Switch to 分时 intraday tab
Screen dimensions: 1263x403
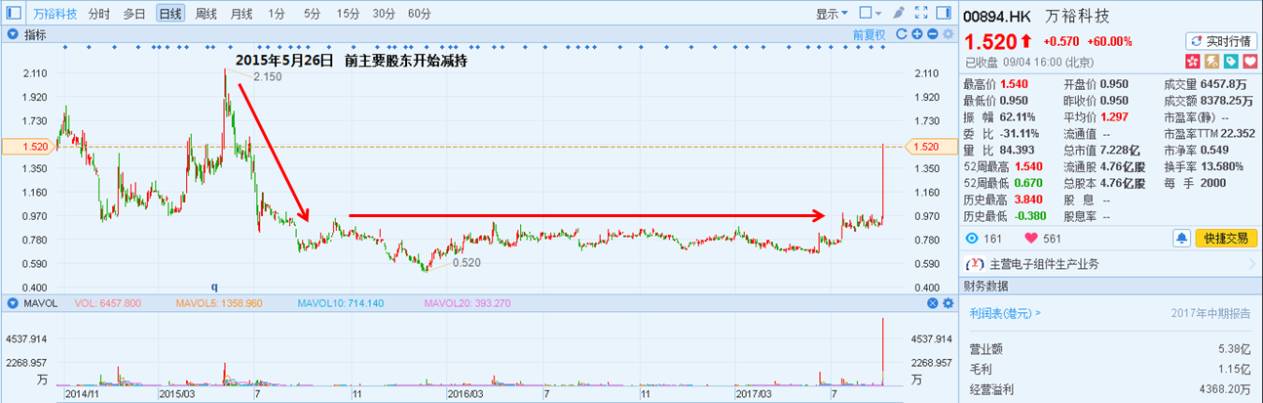pos(99,14)
